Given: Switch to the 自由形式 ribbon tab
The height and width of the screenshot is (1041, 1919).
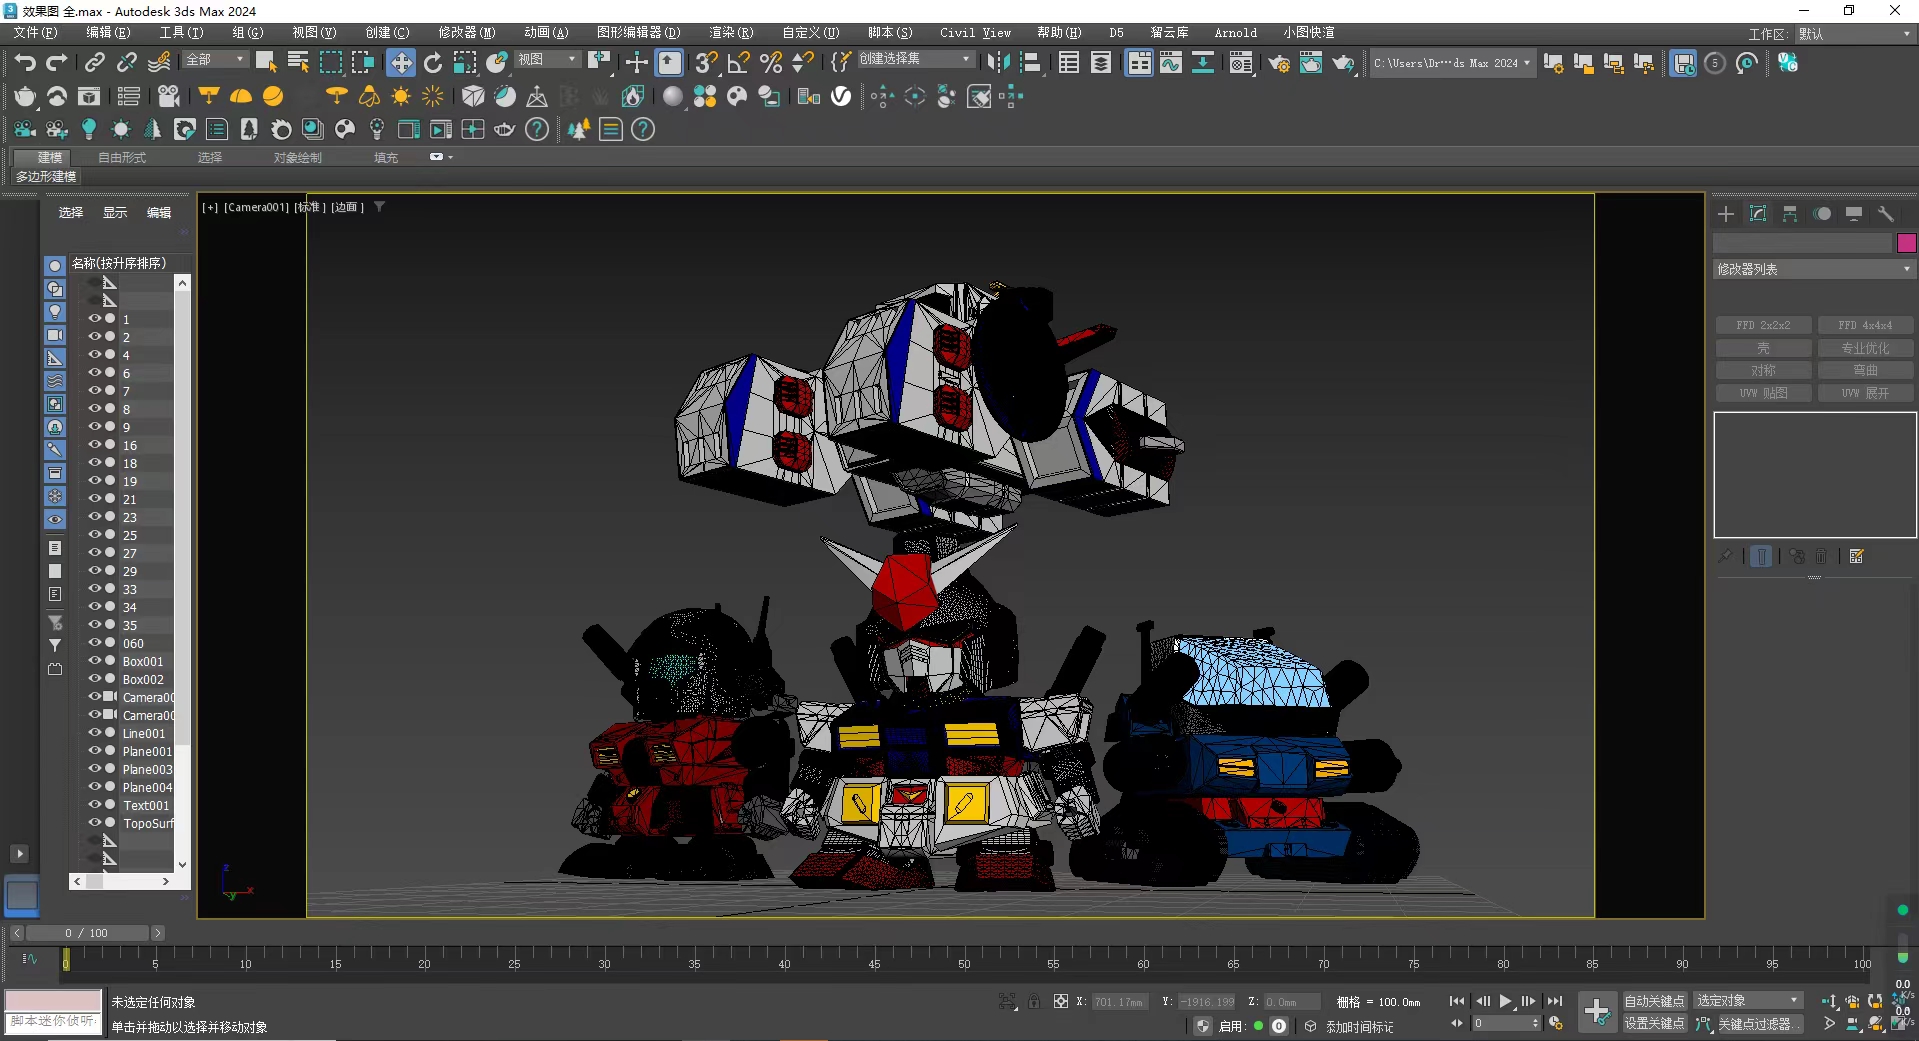Looking at the screenshot, I should (x=122, y=158).
